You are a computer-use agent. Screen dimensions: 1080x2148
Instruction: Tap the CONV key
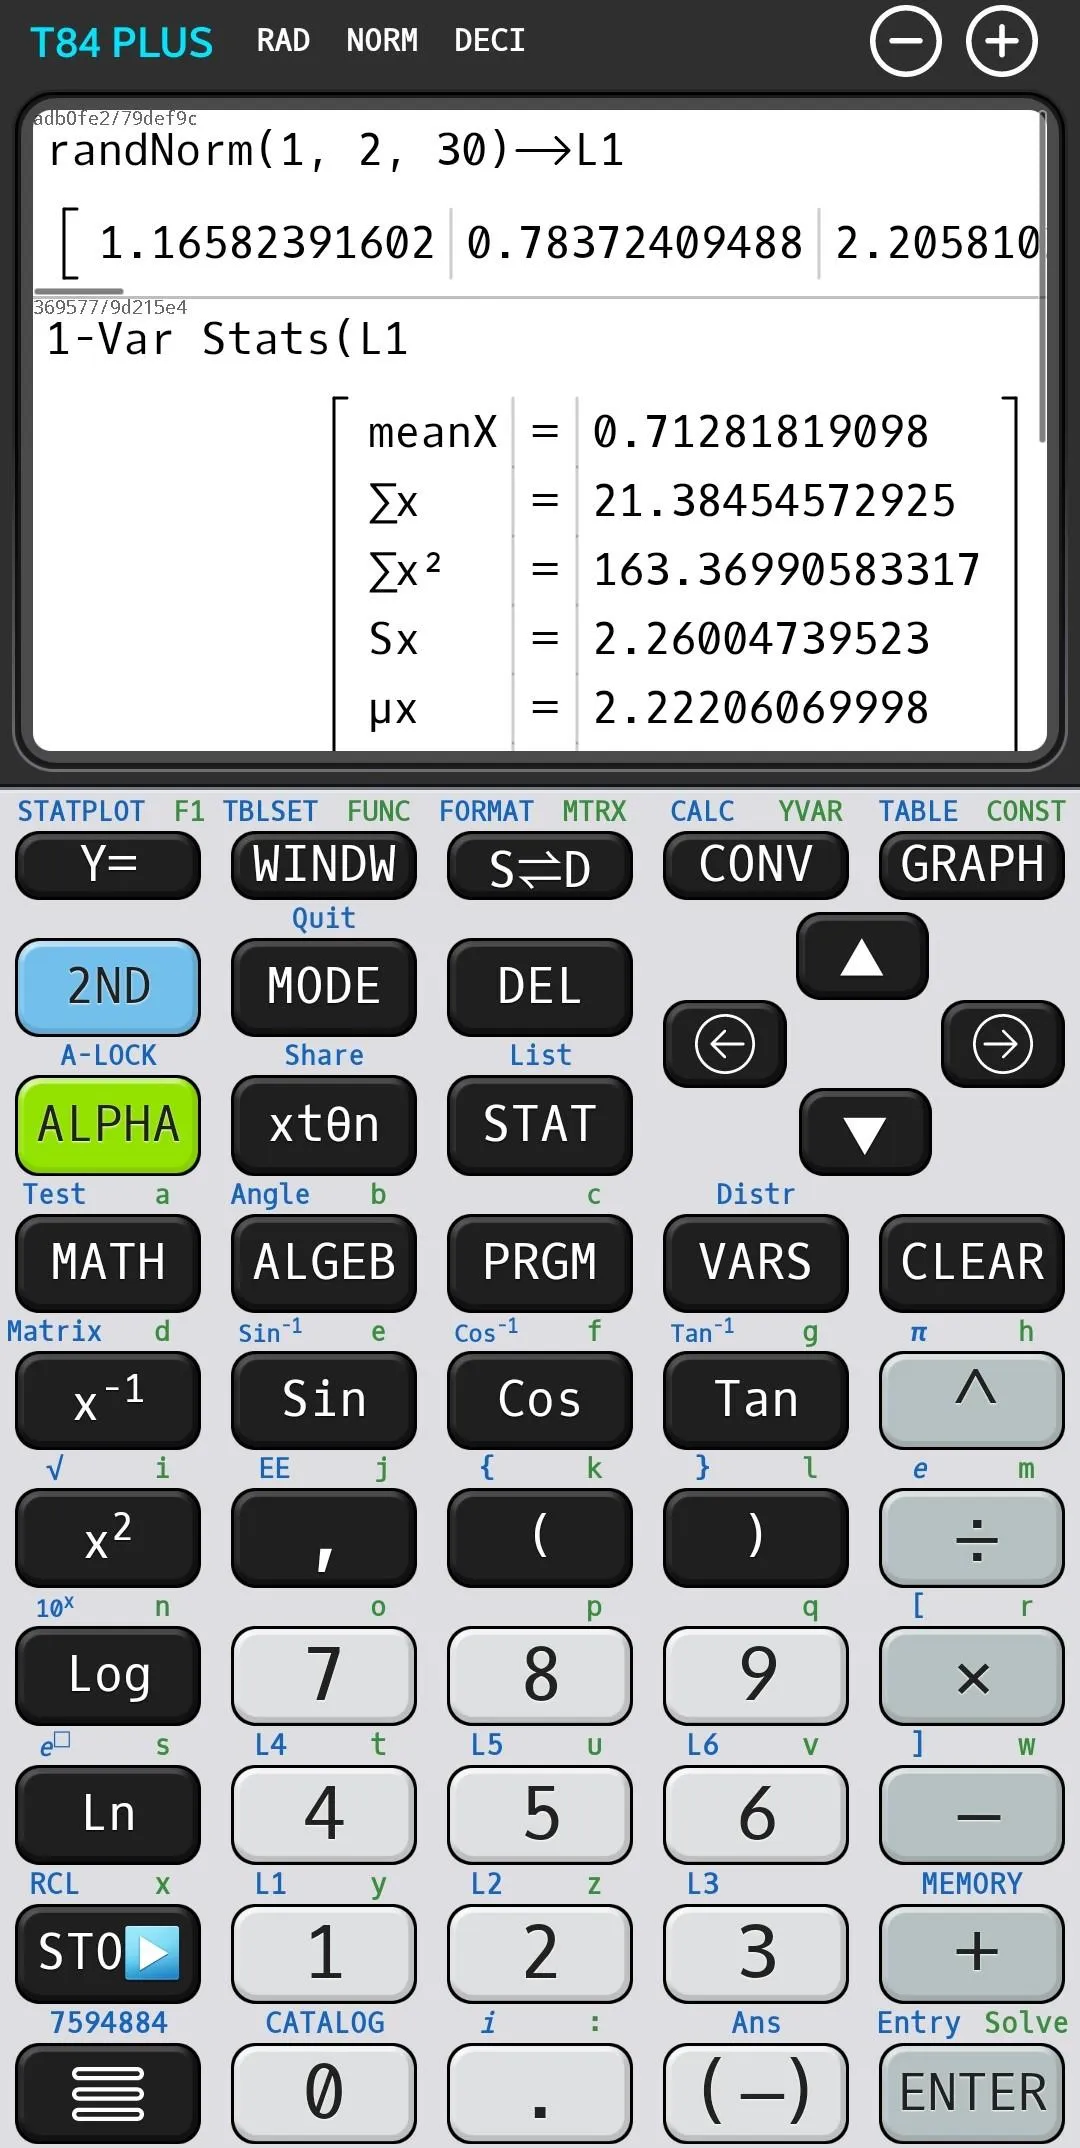pyautogui.click(x=756, y=867)
